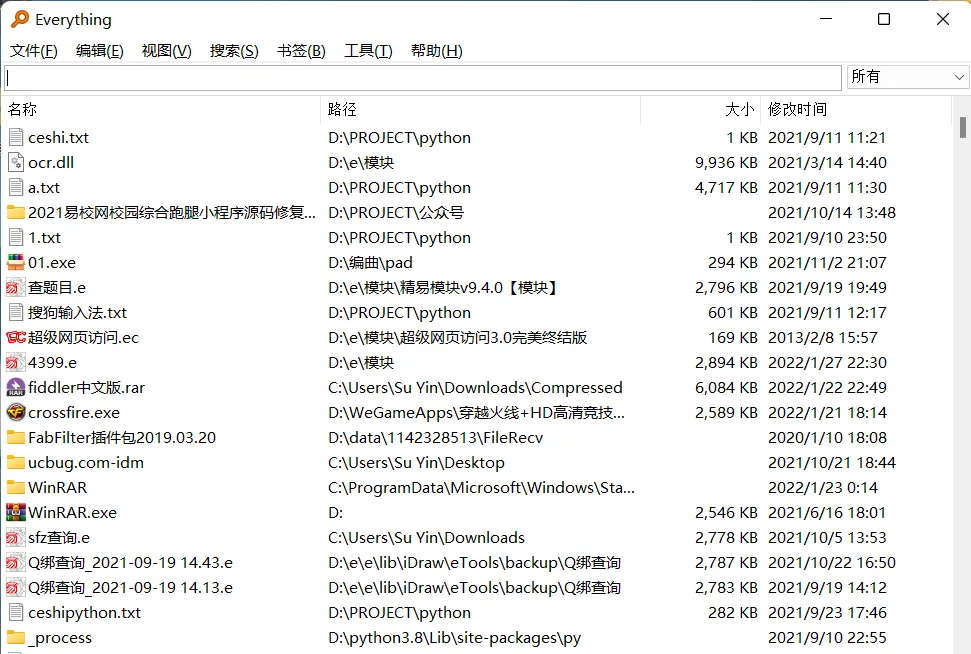Image resolution: width=971 pixels, height=654 pixels.
Task: Select the sfz查询.e file row
Action: click(x=60, y=537)
